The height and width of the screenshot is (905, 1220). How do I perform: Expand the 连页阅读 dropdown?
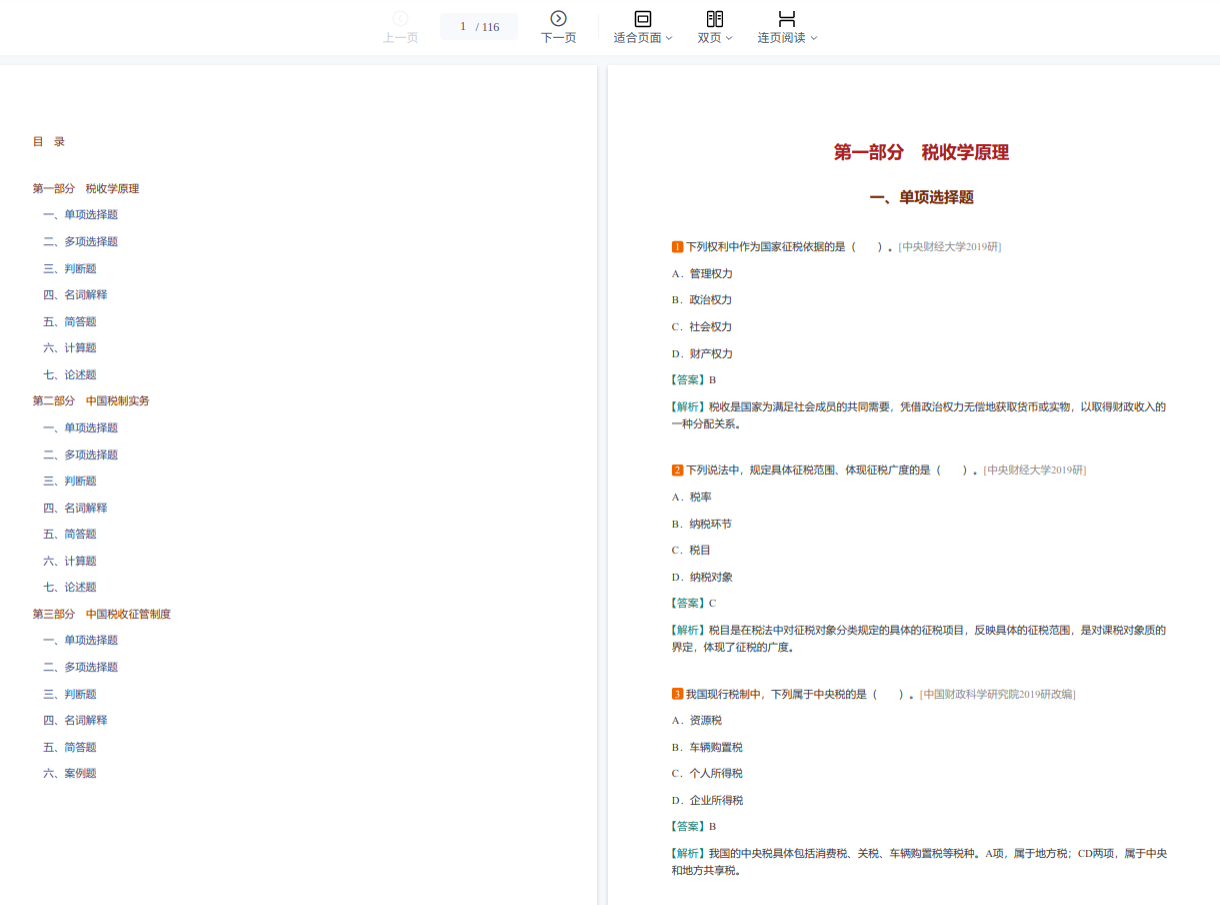787,38
